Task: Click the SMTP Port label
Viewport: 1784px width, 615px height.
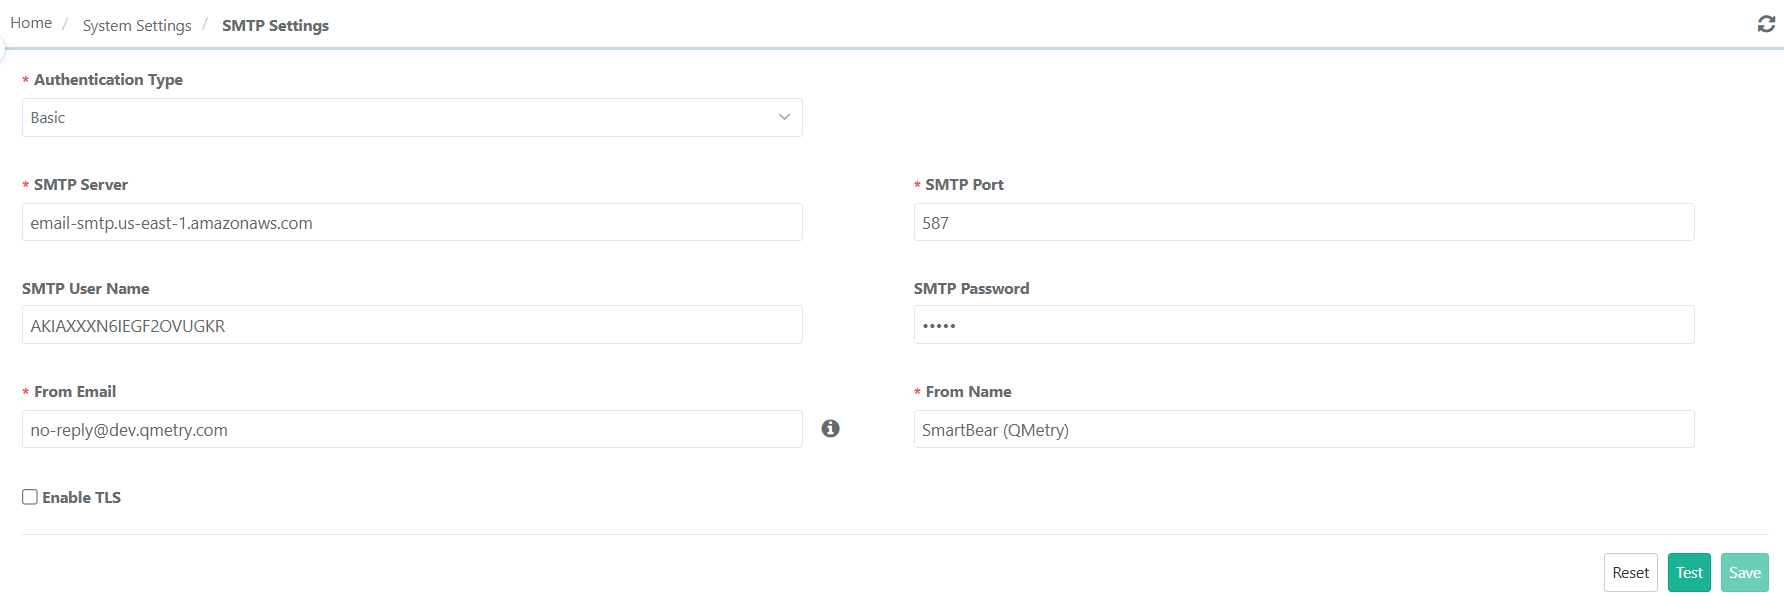Action: coord(964,184)
